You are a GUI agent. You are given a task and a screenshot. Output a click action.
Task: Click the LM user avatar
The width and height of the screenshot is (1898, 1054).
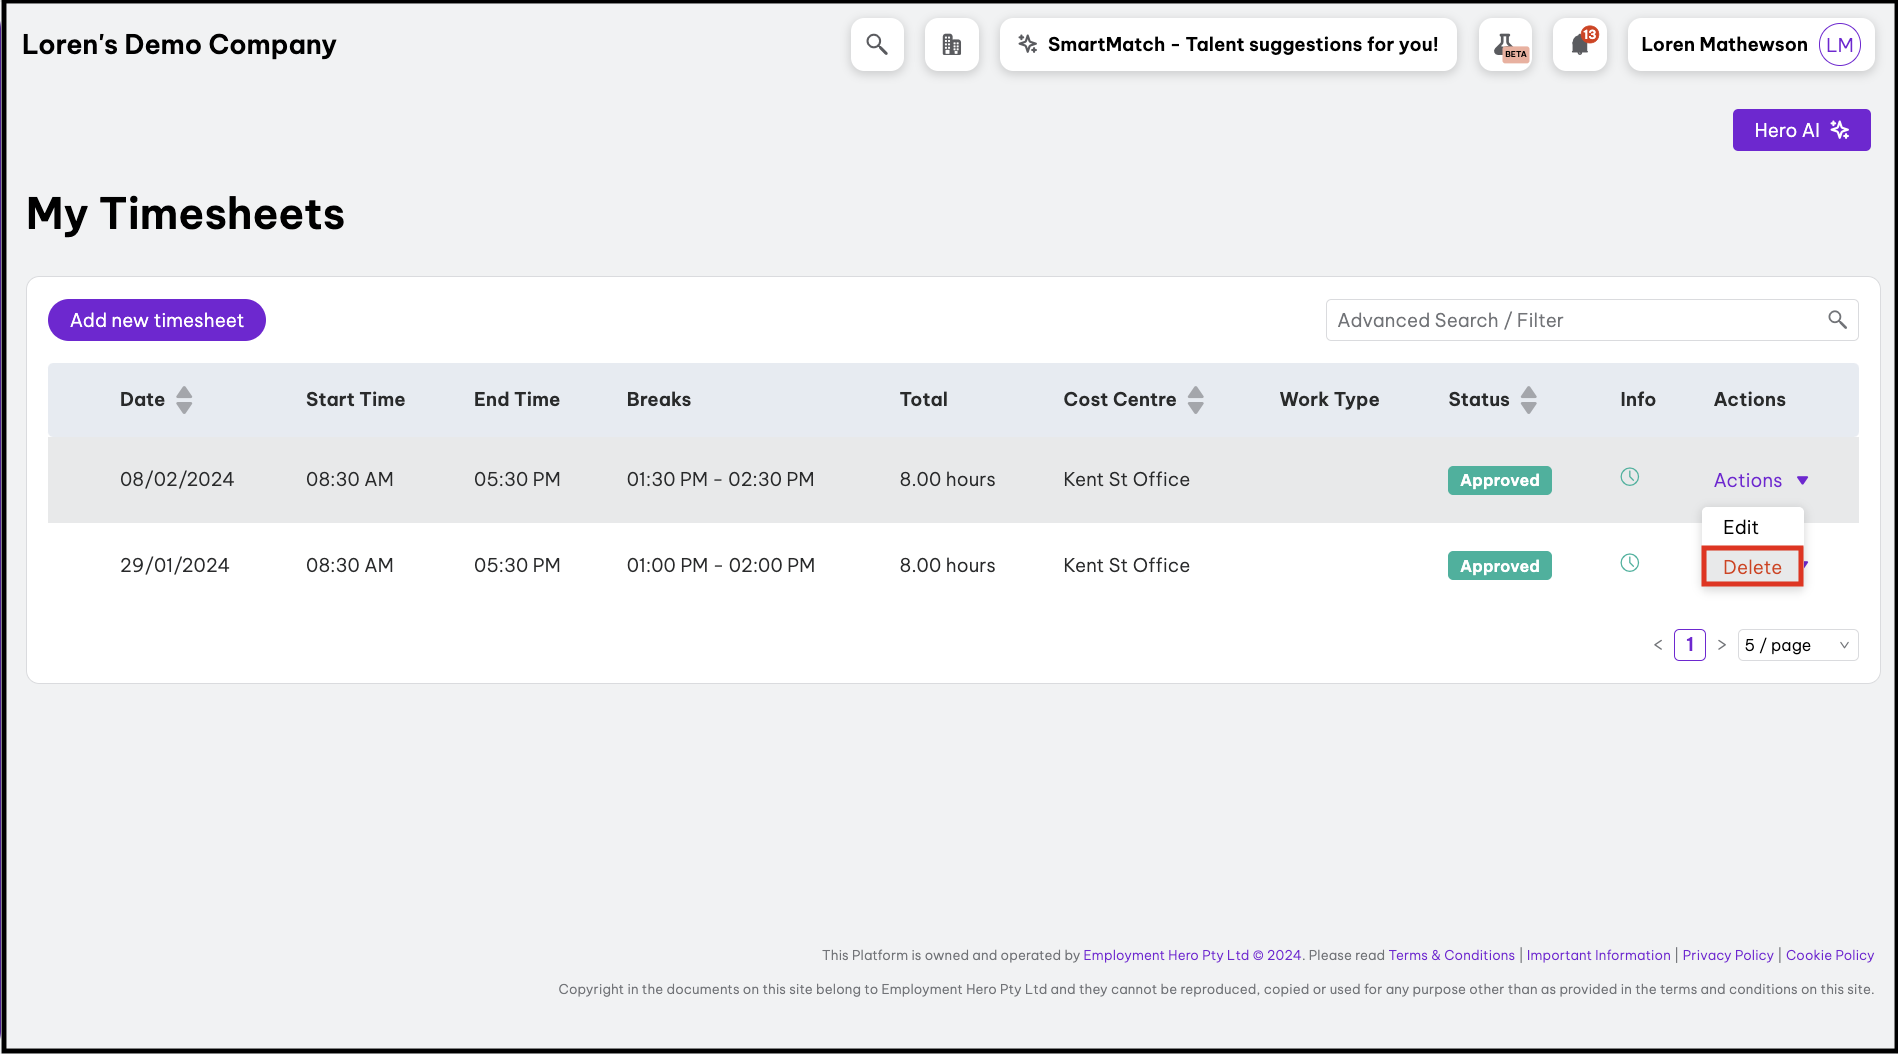coord(1839,45)
